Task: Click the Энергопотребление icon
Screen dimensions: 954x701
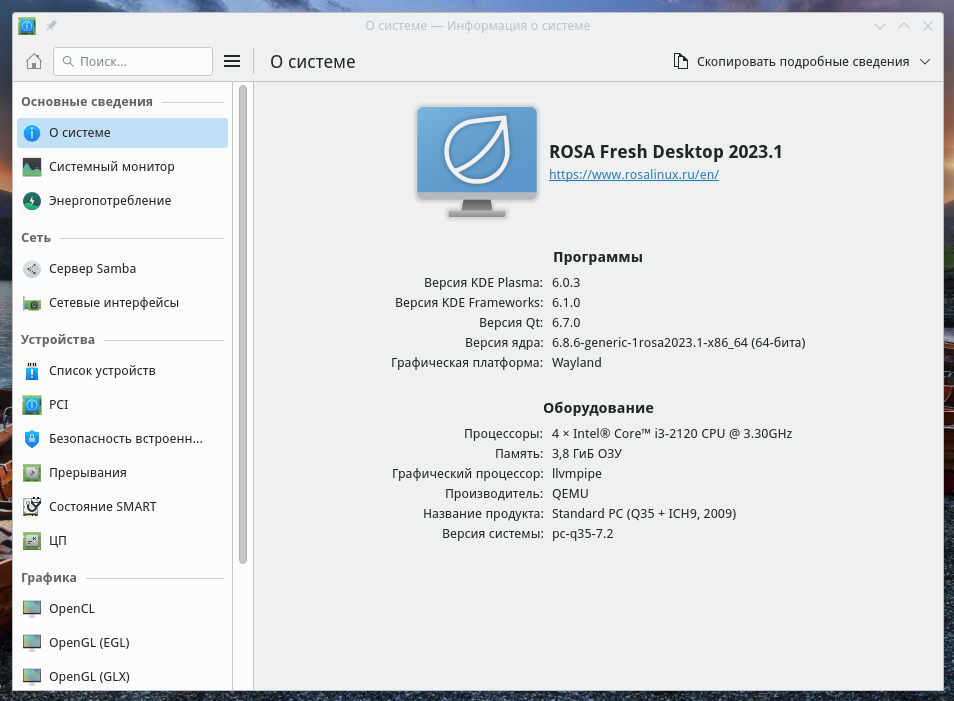Action: pos(32,201)
